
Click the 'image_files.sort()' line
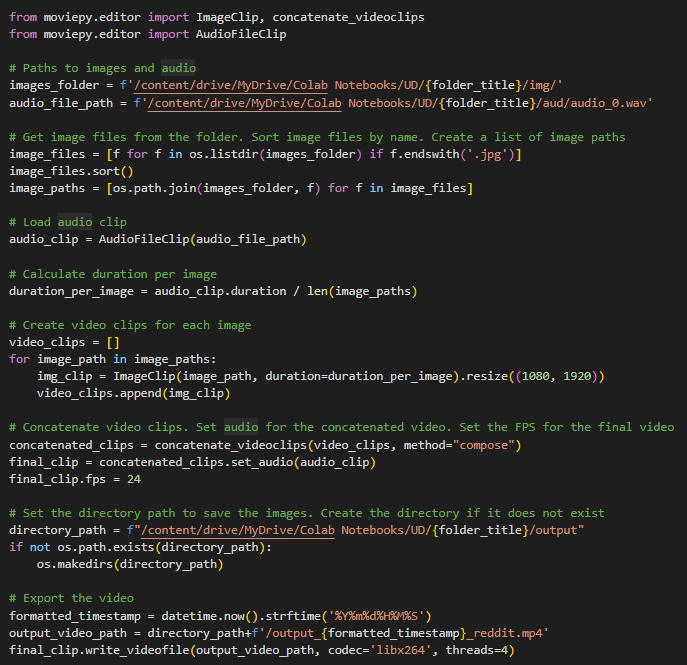[x=71, y=171]
